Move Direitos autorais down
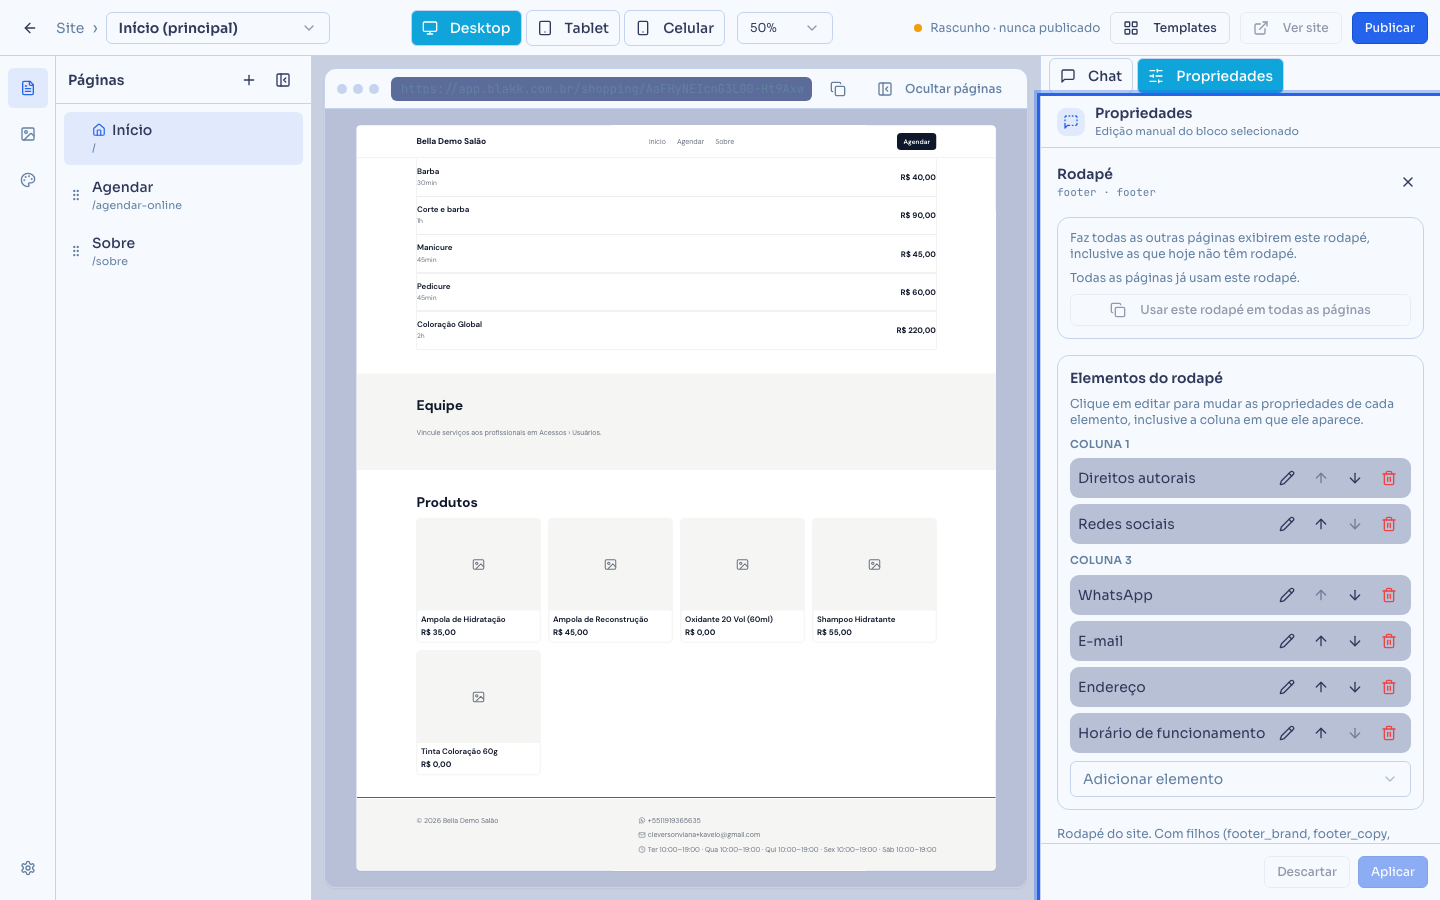 pyautogui.click(x=1355, y=478)
